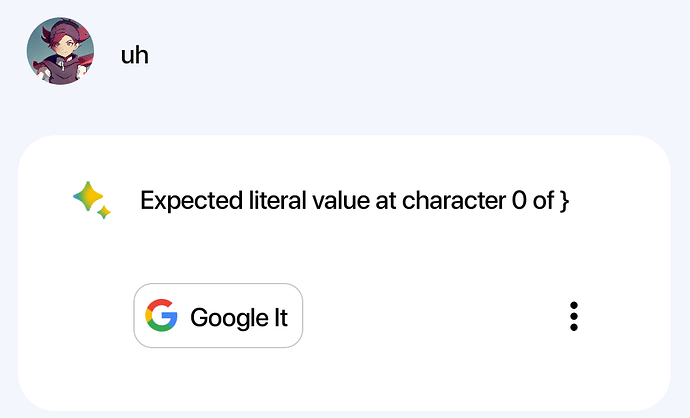Click the large four-pointed Gemini star
690x418 pixels.
[88, 197]
